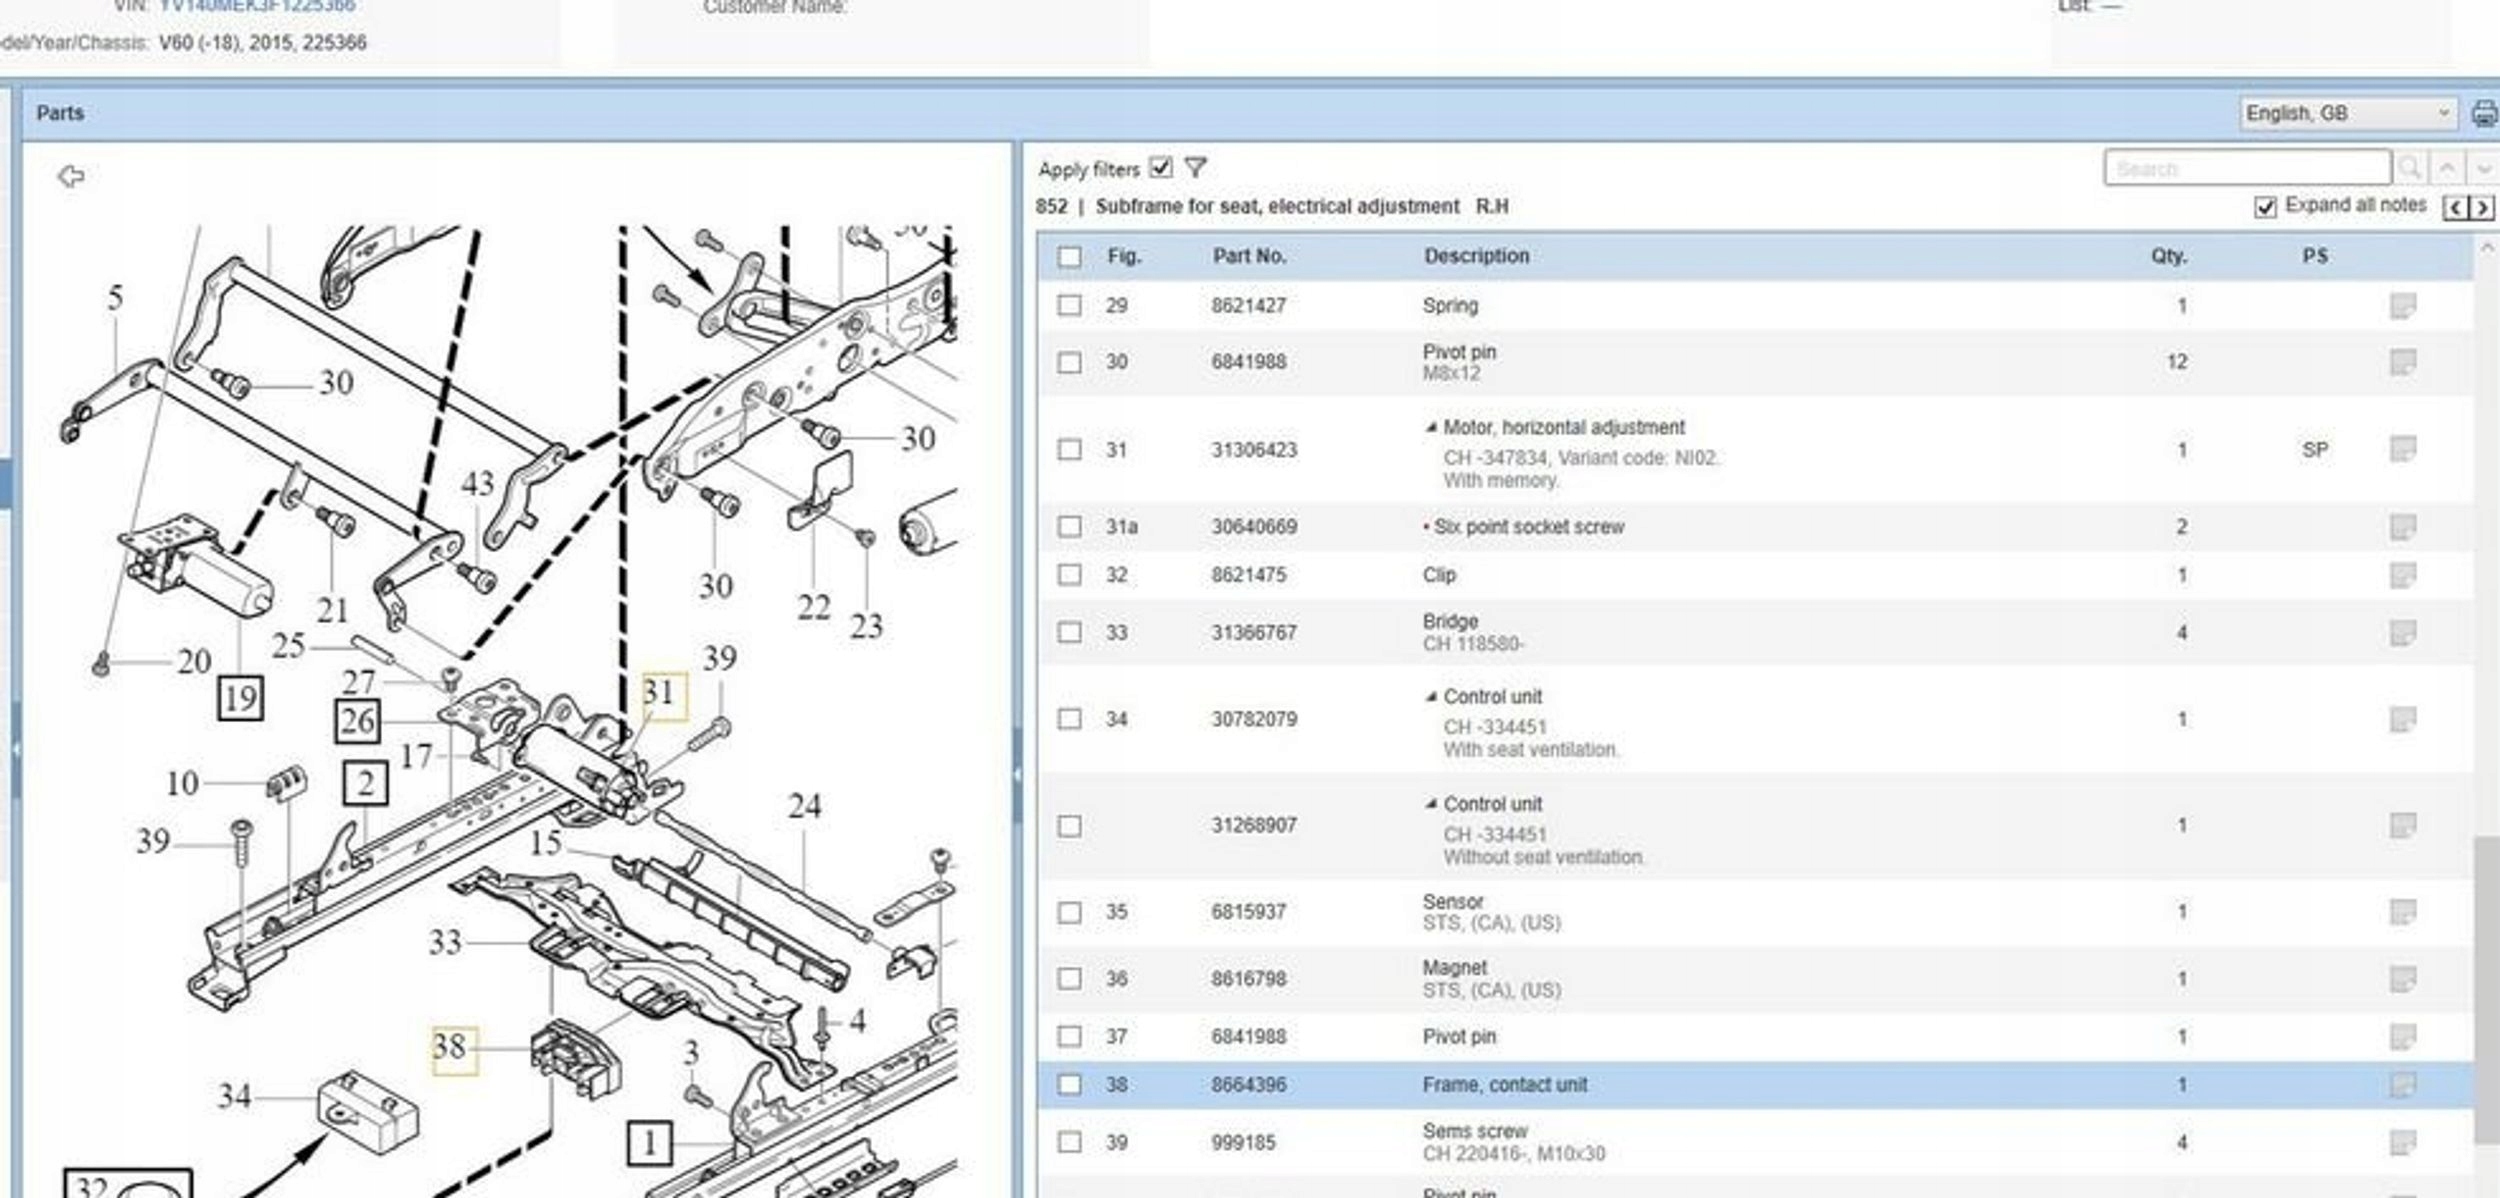Image resolution: width=2500 pixels, height=1198 pixels.
Task: Click the Description column header
Action: (x=1476, y=256)
